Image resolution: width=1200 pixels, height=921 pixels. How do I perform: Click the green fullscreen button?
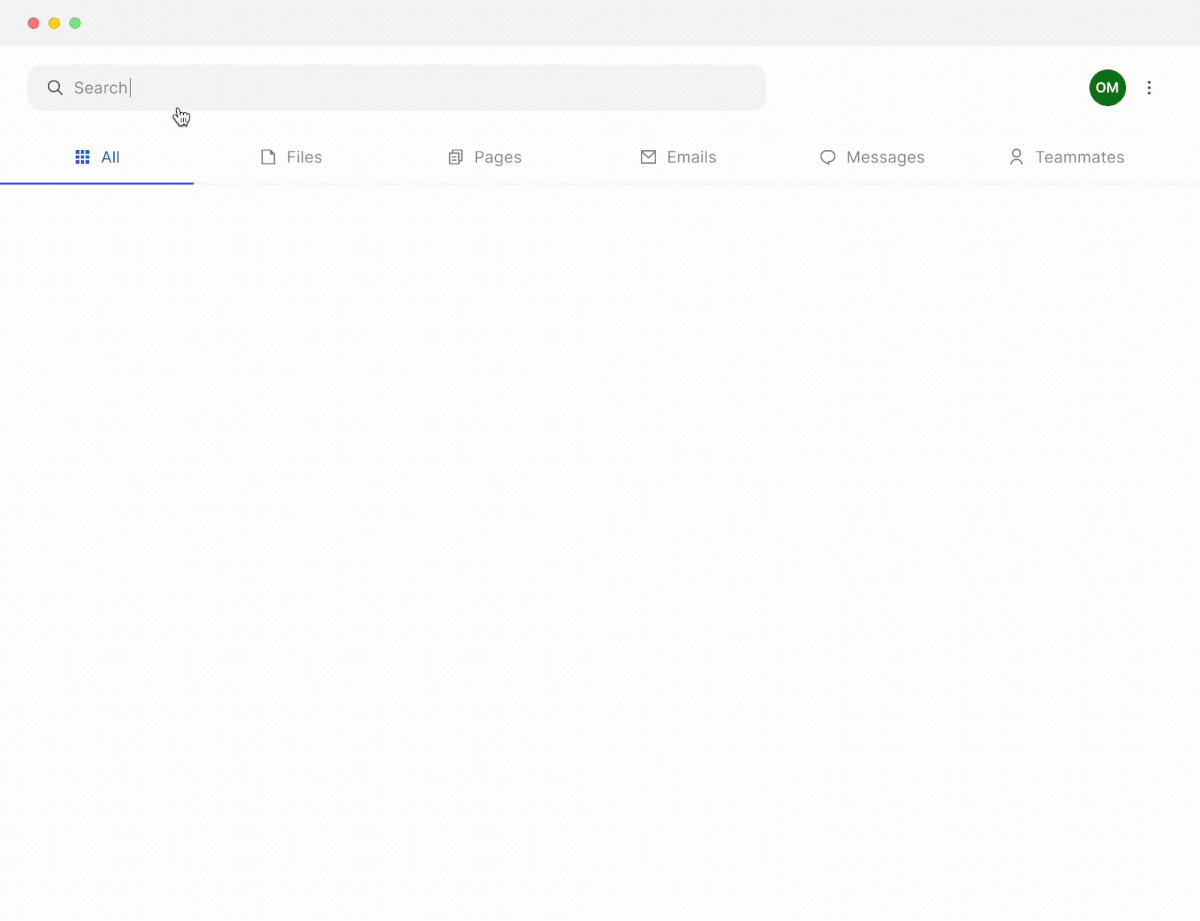tap(75, 22)
